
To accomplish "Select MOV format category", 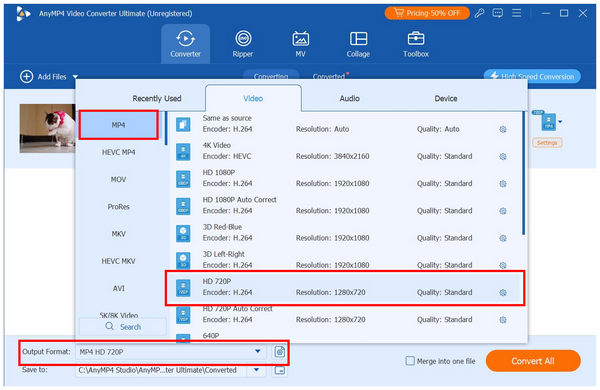I will 118,179.
